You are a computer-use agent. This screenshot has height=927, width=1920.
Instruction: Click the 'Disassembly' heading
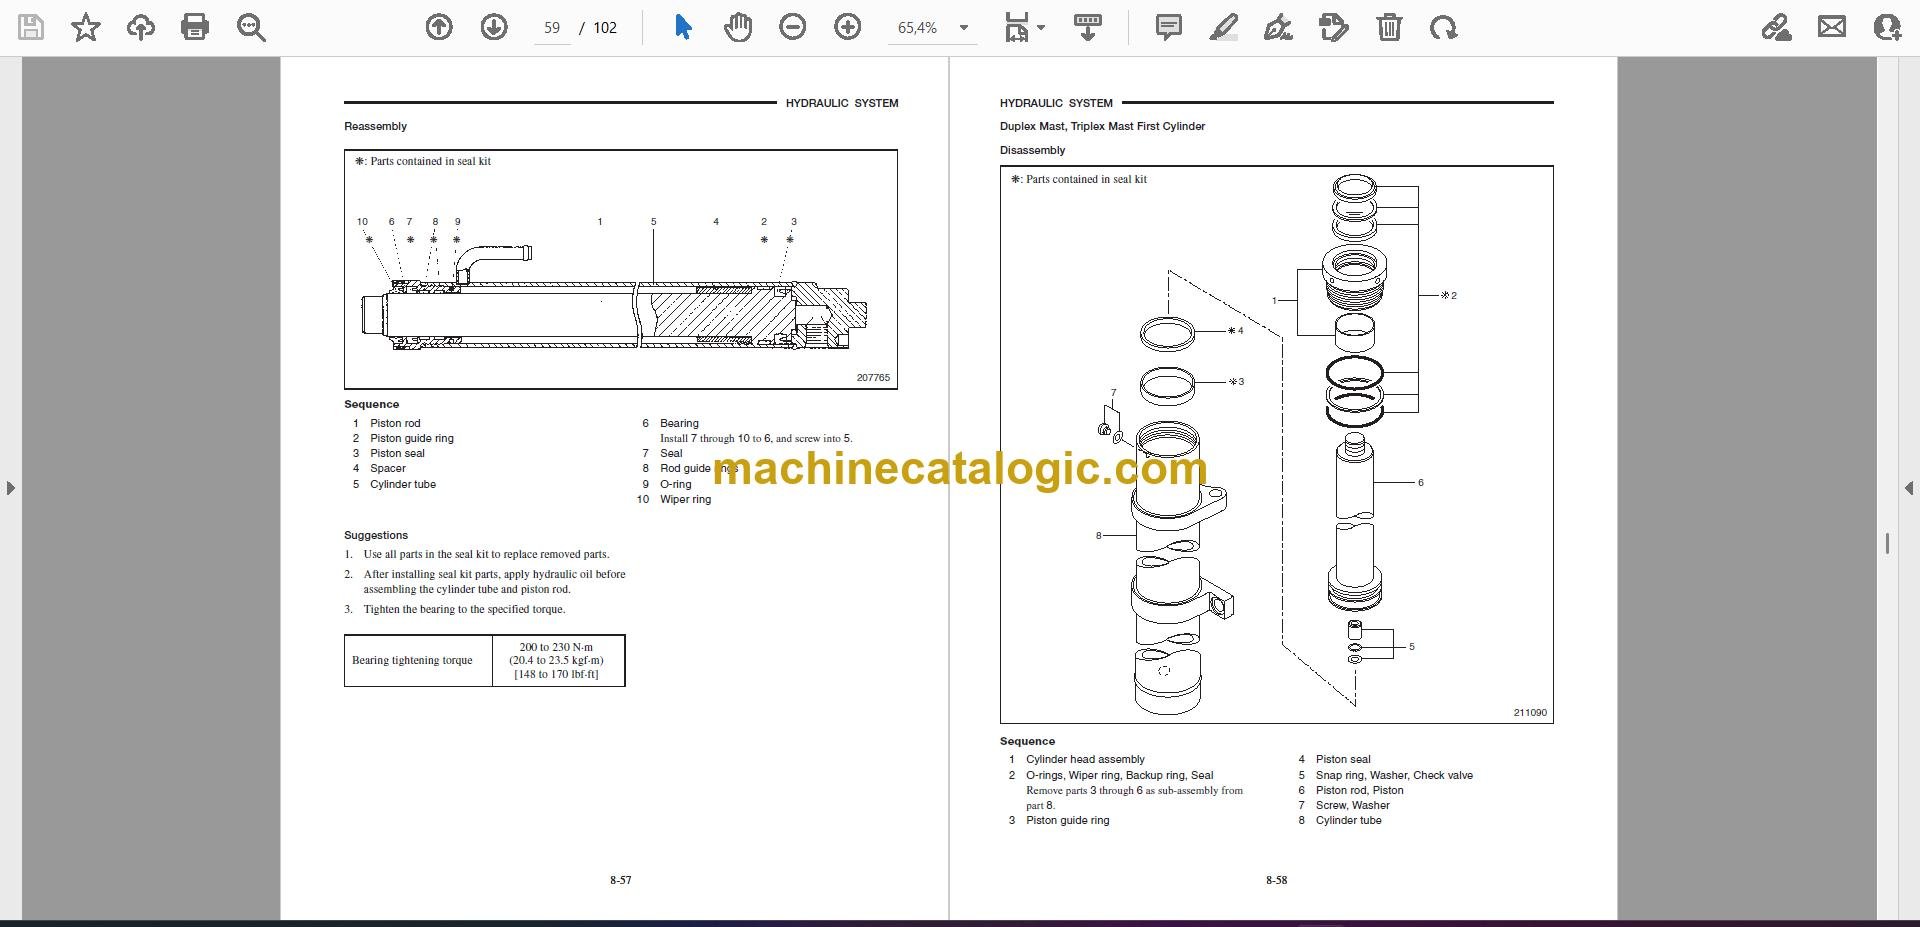(x=1032, y=150)
